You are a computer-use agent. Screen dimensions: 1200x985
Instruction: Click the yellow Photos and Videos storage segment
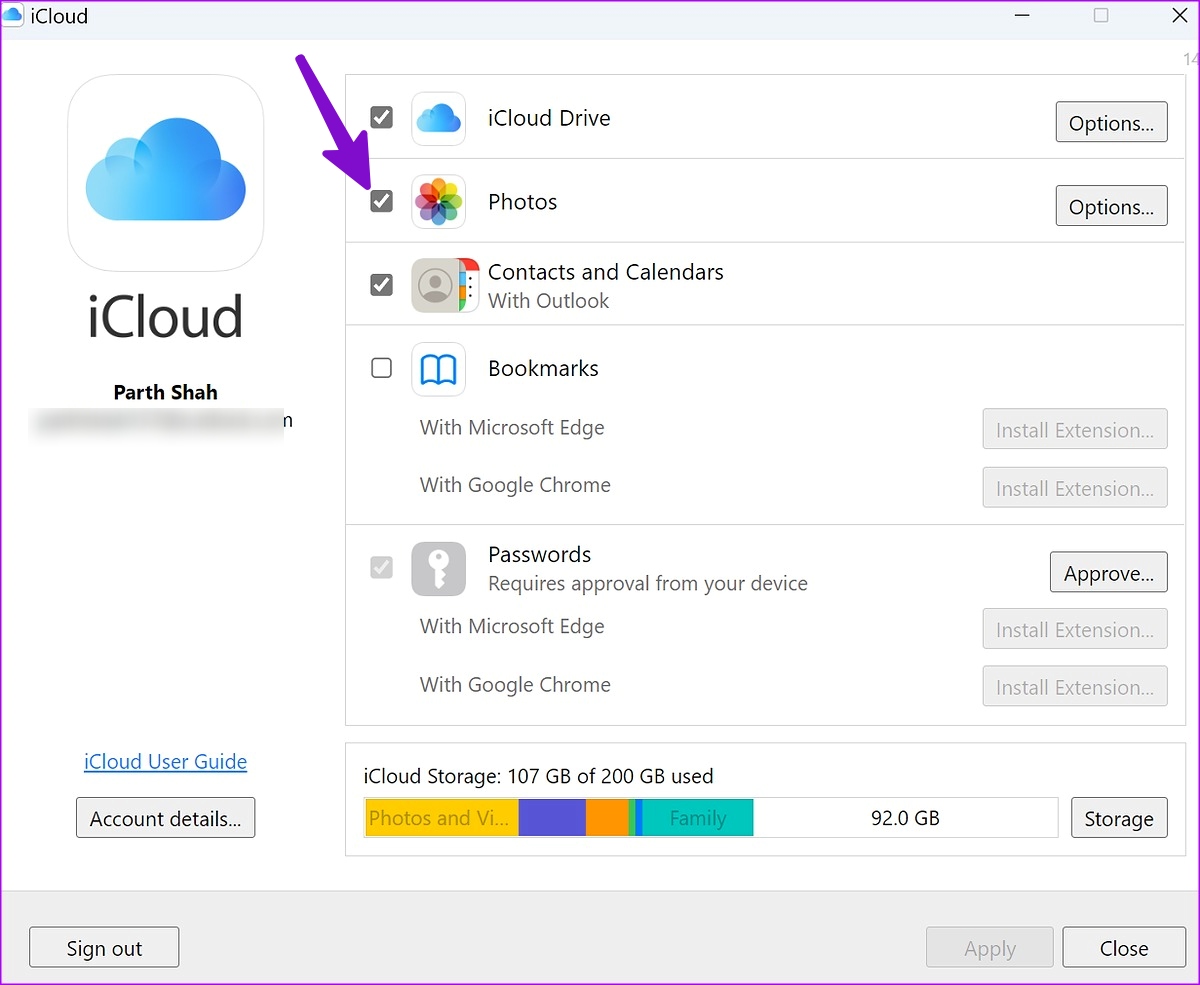click(x=441, y=817)
